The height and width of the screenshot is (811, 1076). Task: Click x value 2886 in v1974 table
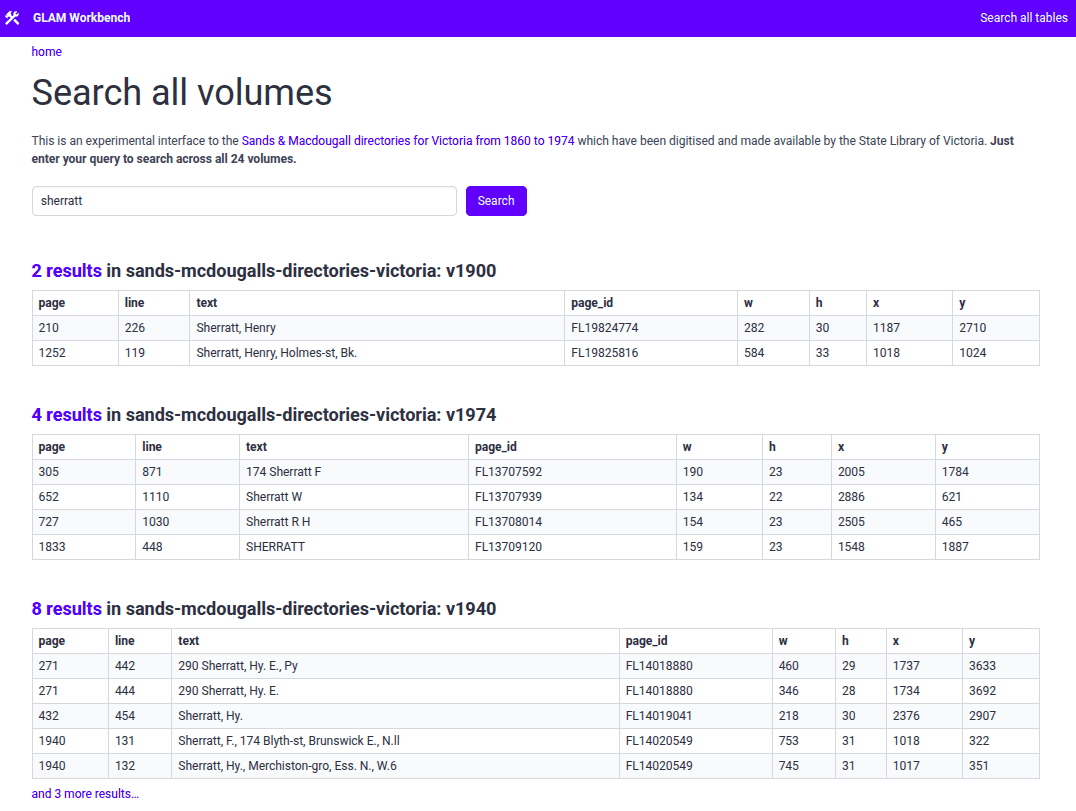click(x=883, y=497)
